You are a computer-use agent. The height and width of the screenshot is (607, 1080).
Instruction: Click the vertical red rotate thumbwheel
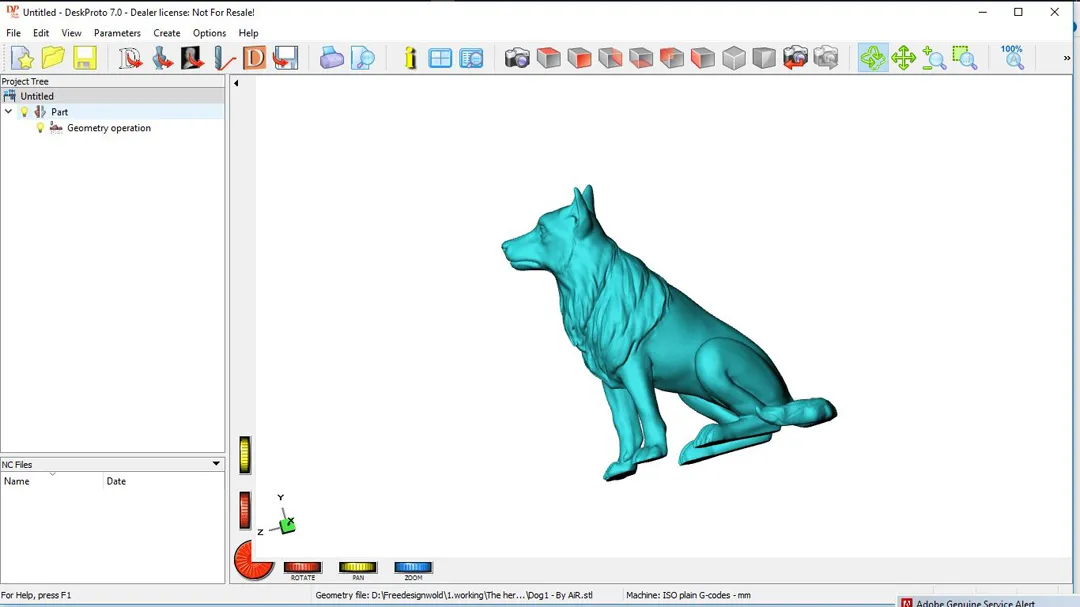(245, 511)
